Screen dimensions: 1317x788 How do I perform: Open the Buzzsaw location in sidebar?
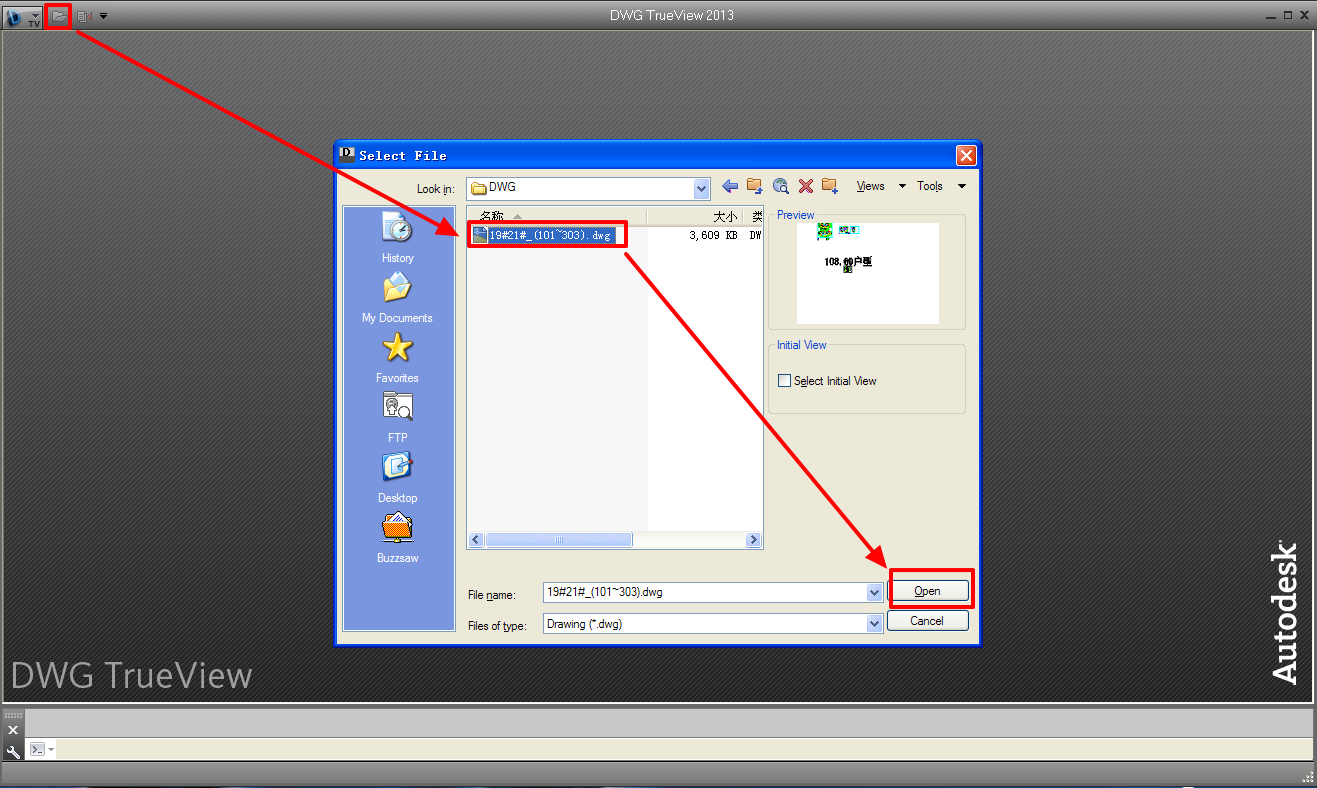coord(397,538)
